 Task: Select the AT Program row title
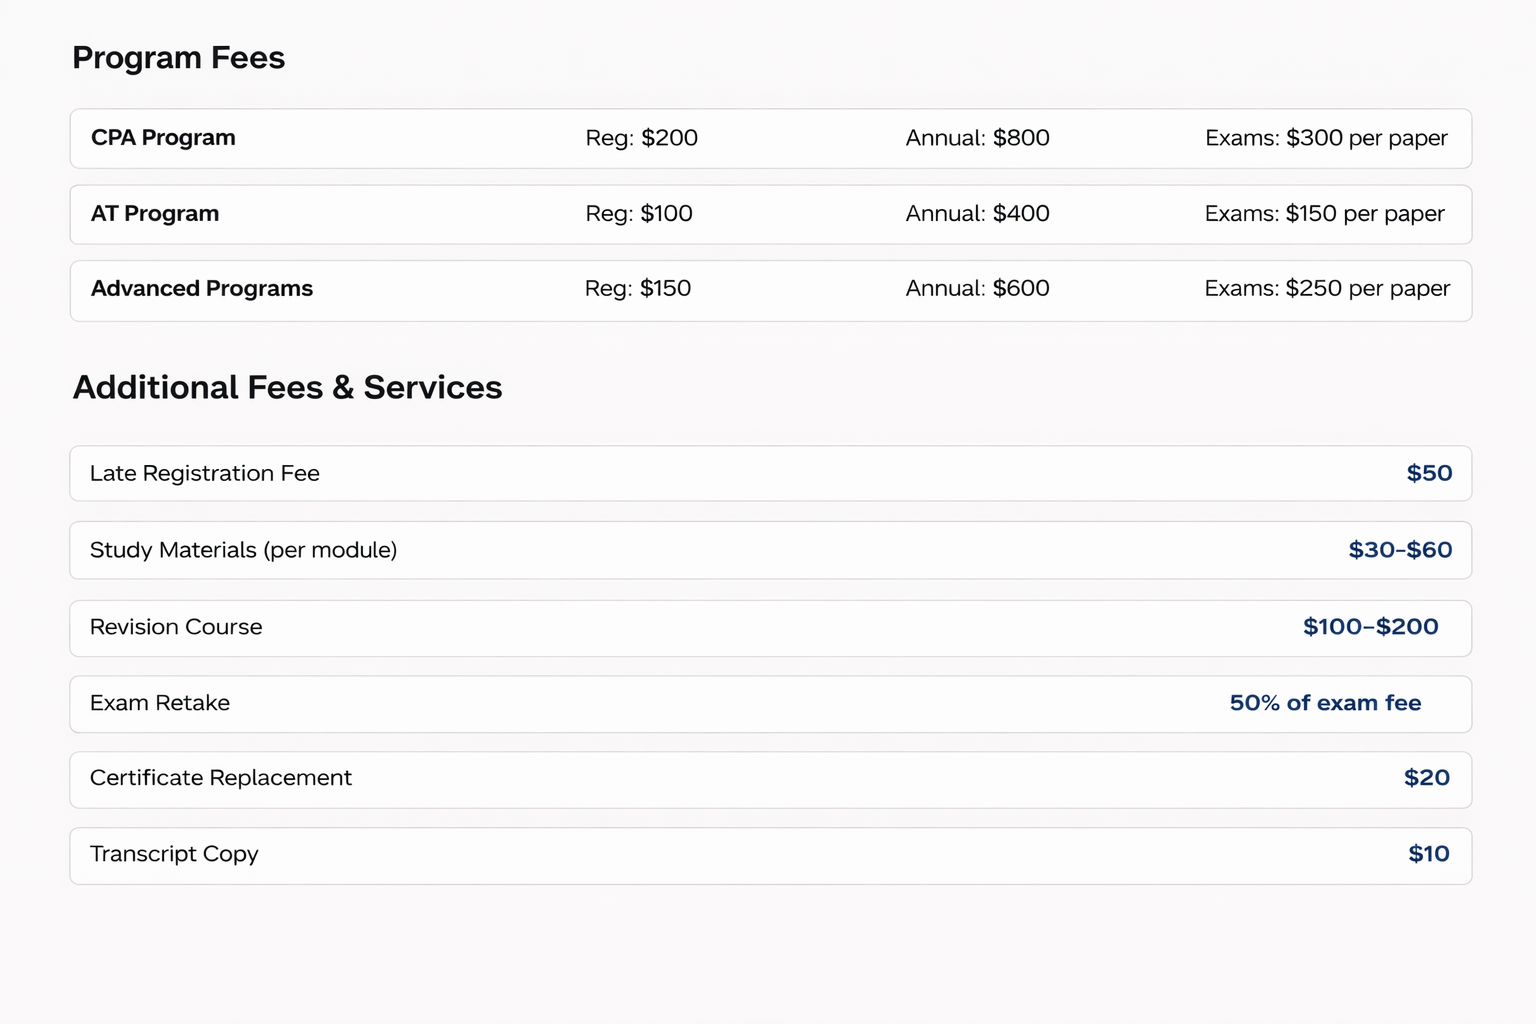click(x=155, y=214)
